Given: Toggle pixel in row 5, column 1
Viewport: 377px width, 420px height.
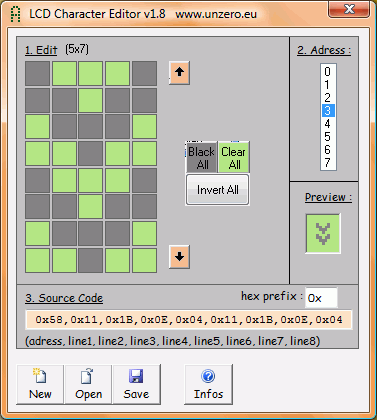Looking at the screenshot, I should 37,180.
